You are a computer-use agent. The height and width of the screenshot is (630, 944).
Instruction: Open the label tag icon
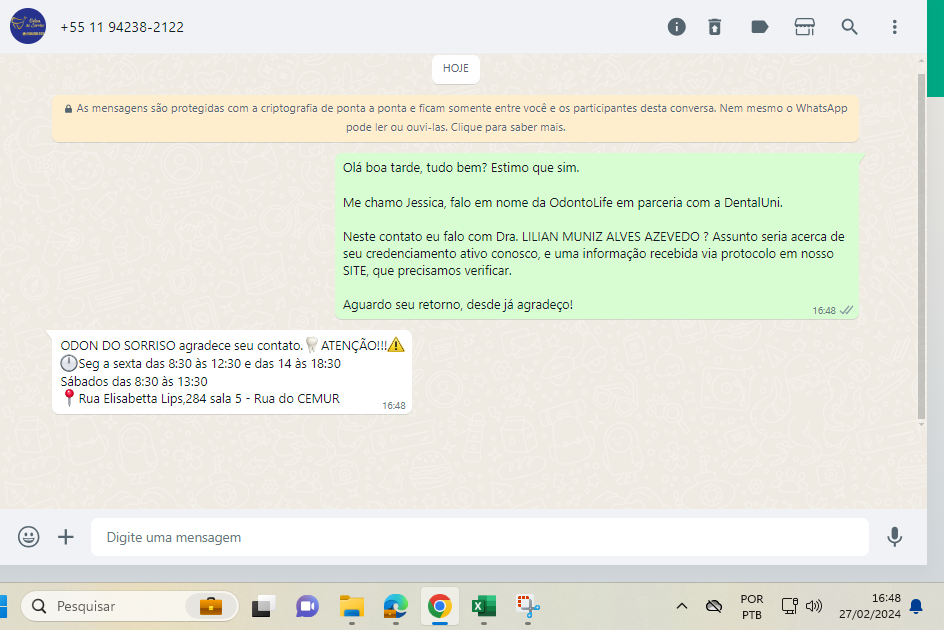click(760, 27)
